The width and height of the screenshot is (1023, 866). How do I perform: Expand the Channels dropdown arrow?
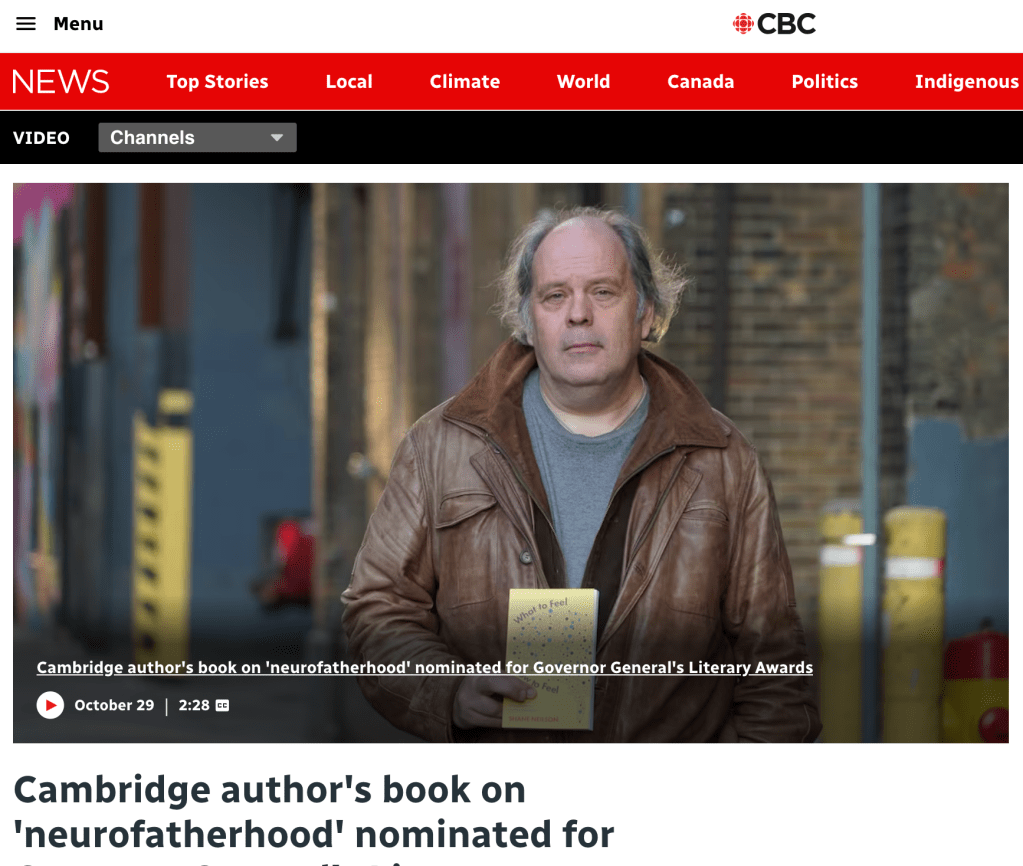coord(277,138)
